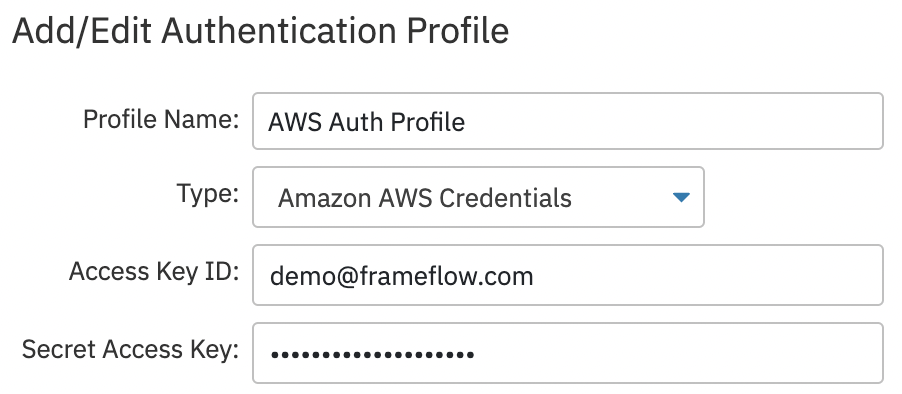Place cursor after .com in Access Key ID
The image size is (902, 394).
pyautogui.click(x=534, y=276)
